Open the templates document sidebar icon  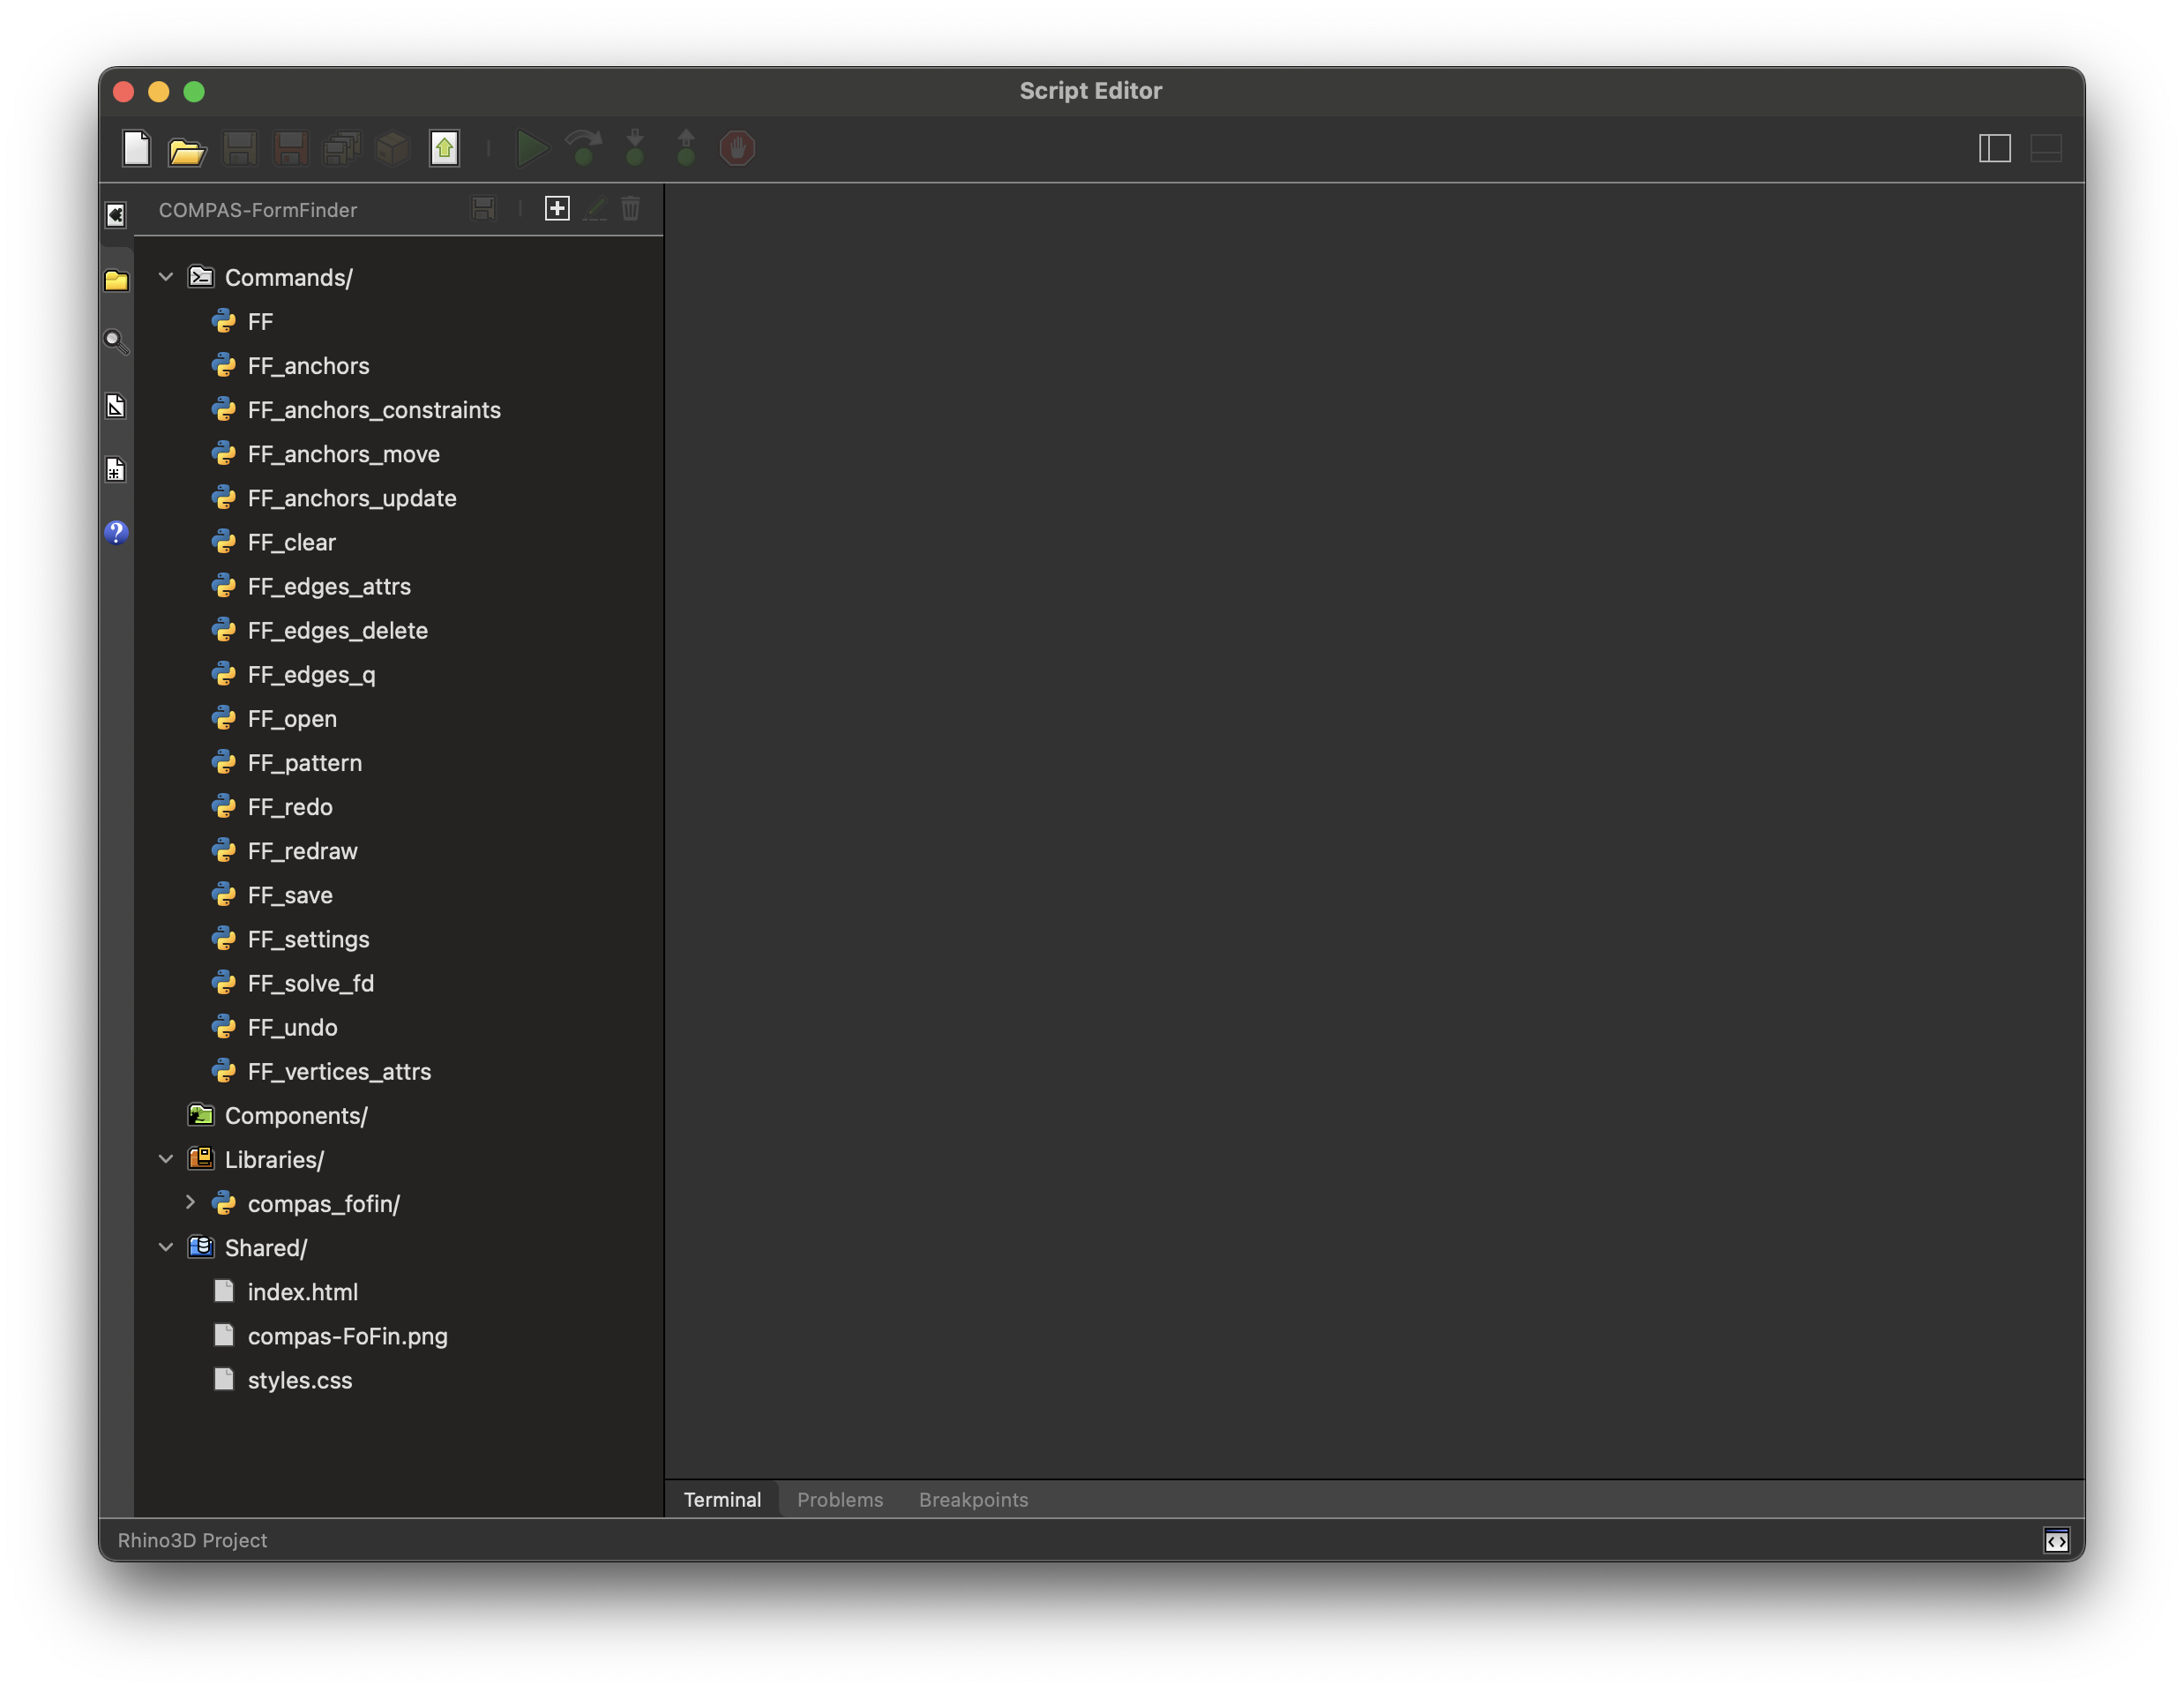[116, 406]
